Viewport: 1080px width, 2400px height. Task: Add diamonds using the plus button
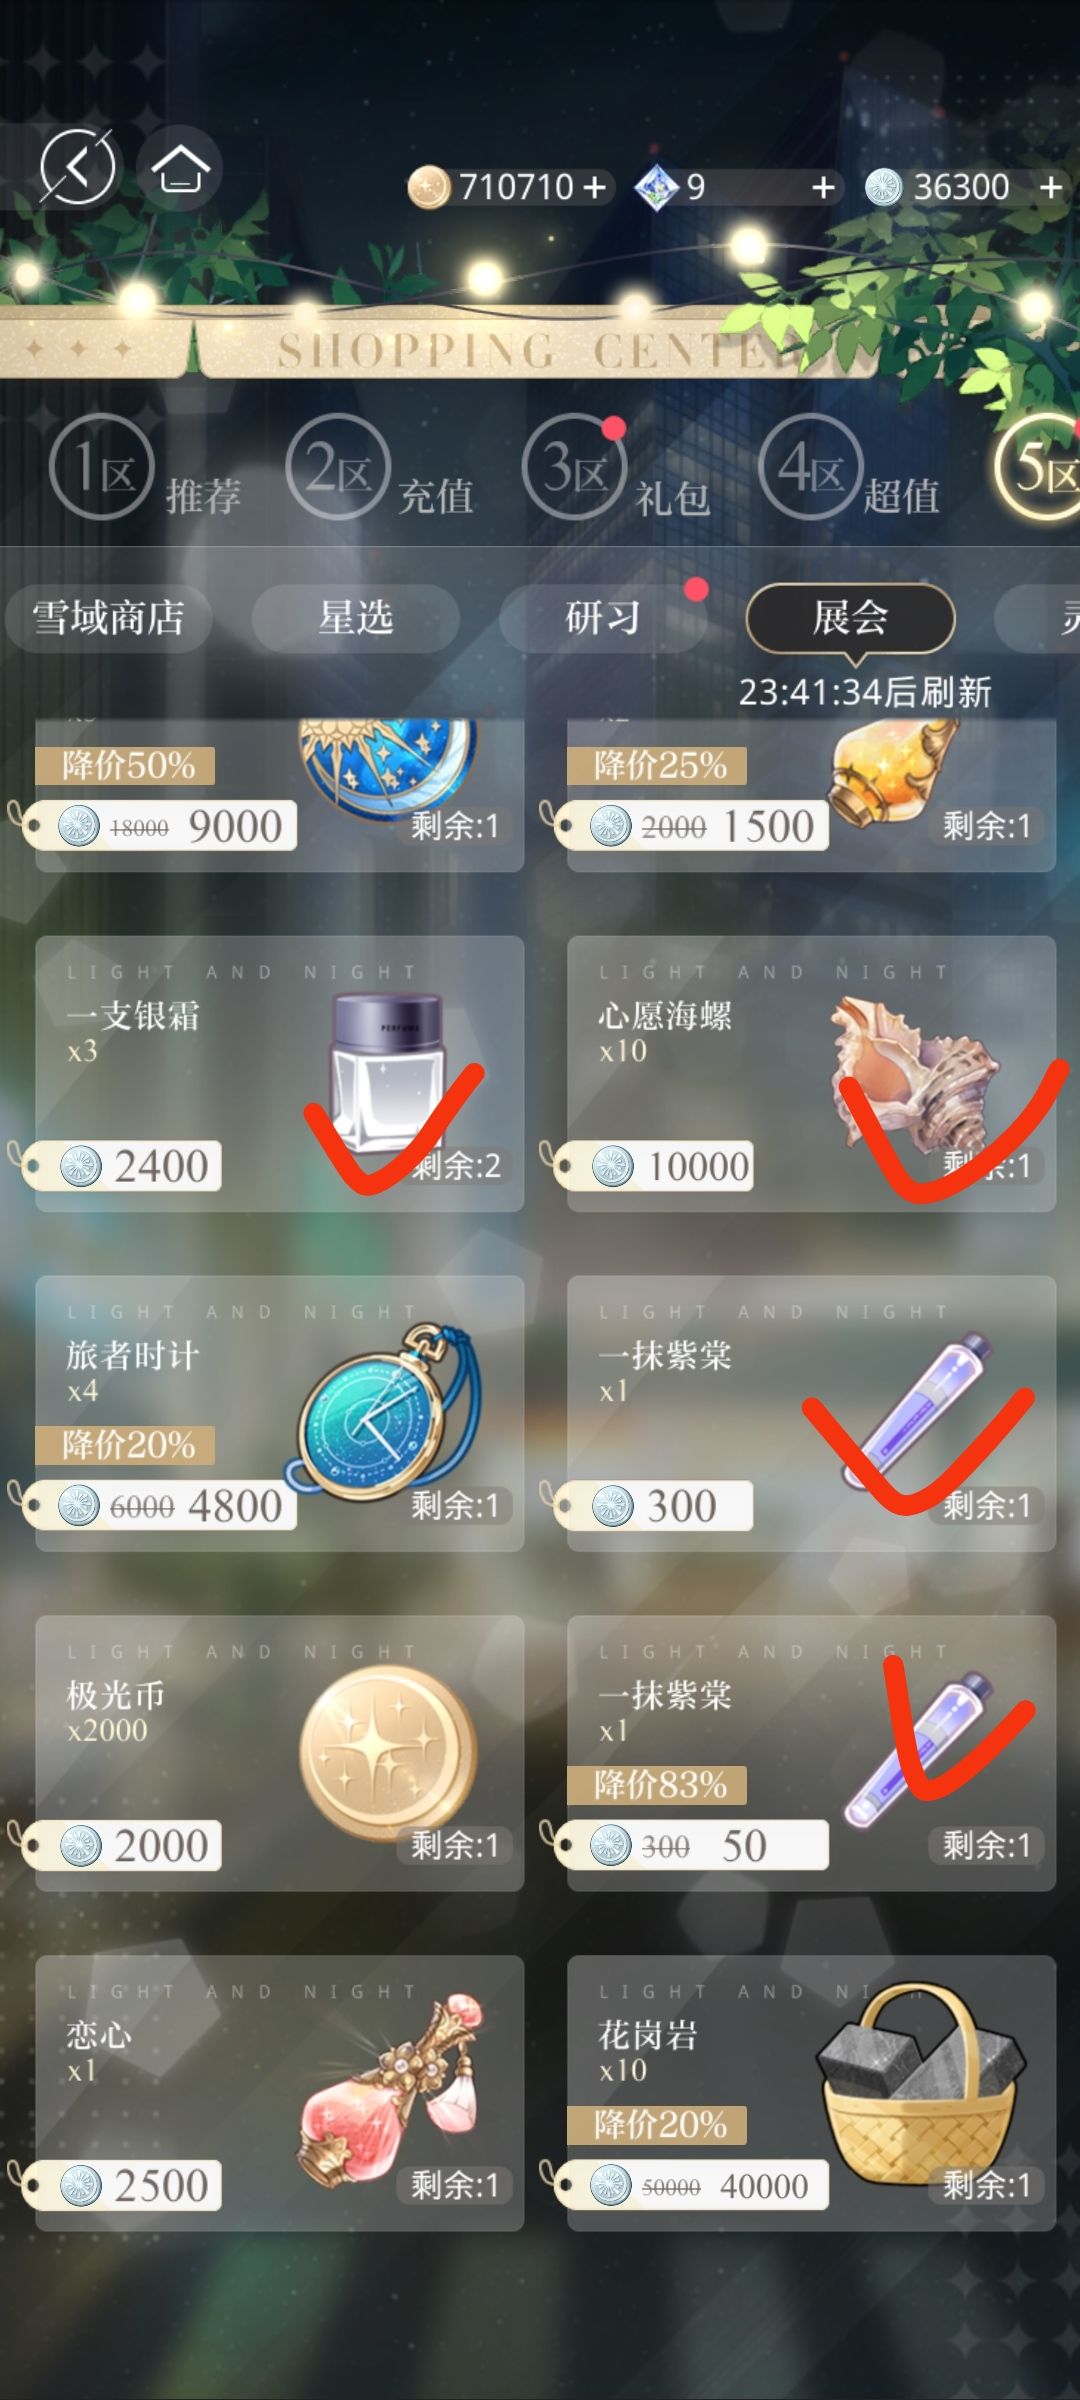823,187
